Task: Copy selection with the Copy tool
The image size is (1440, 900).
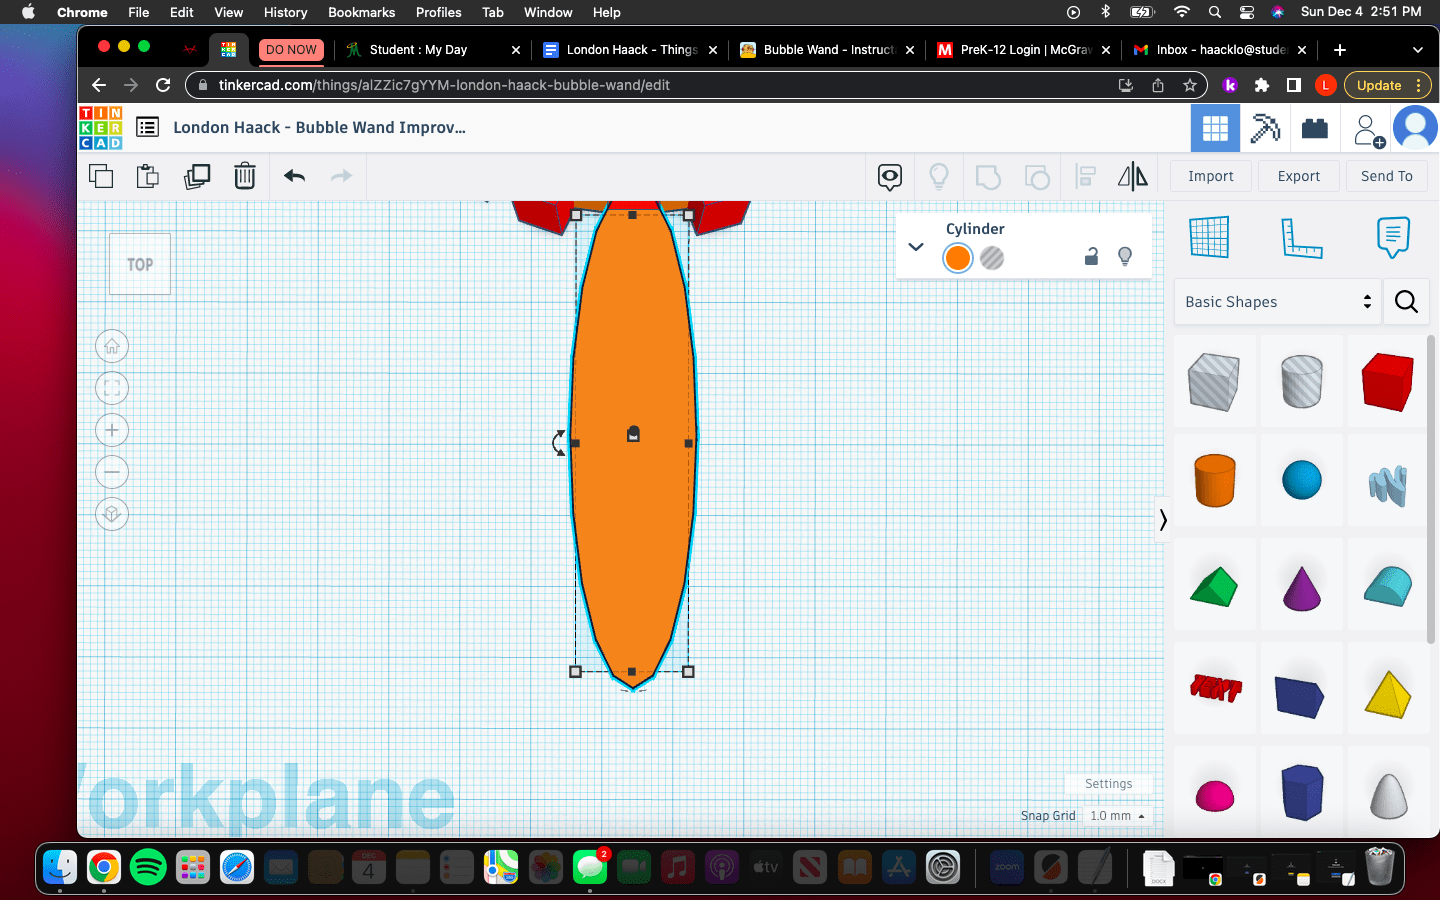Action: pyautogui.click(x=101, y=177)
